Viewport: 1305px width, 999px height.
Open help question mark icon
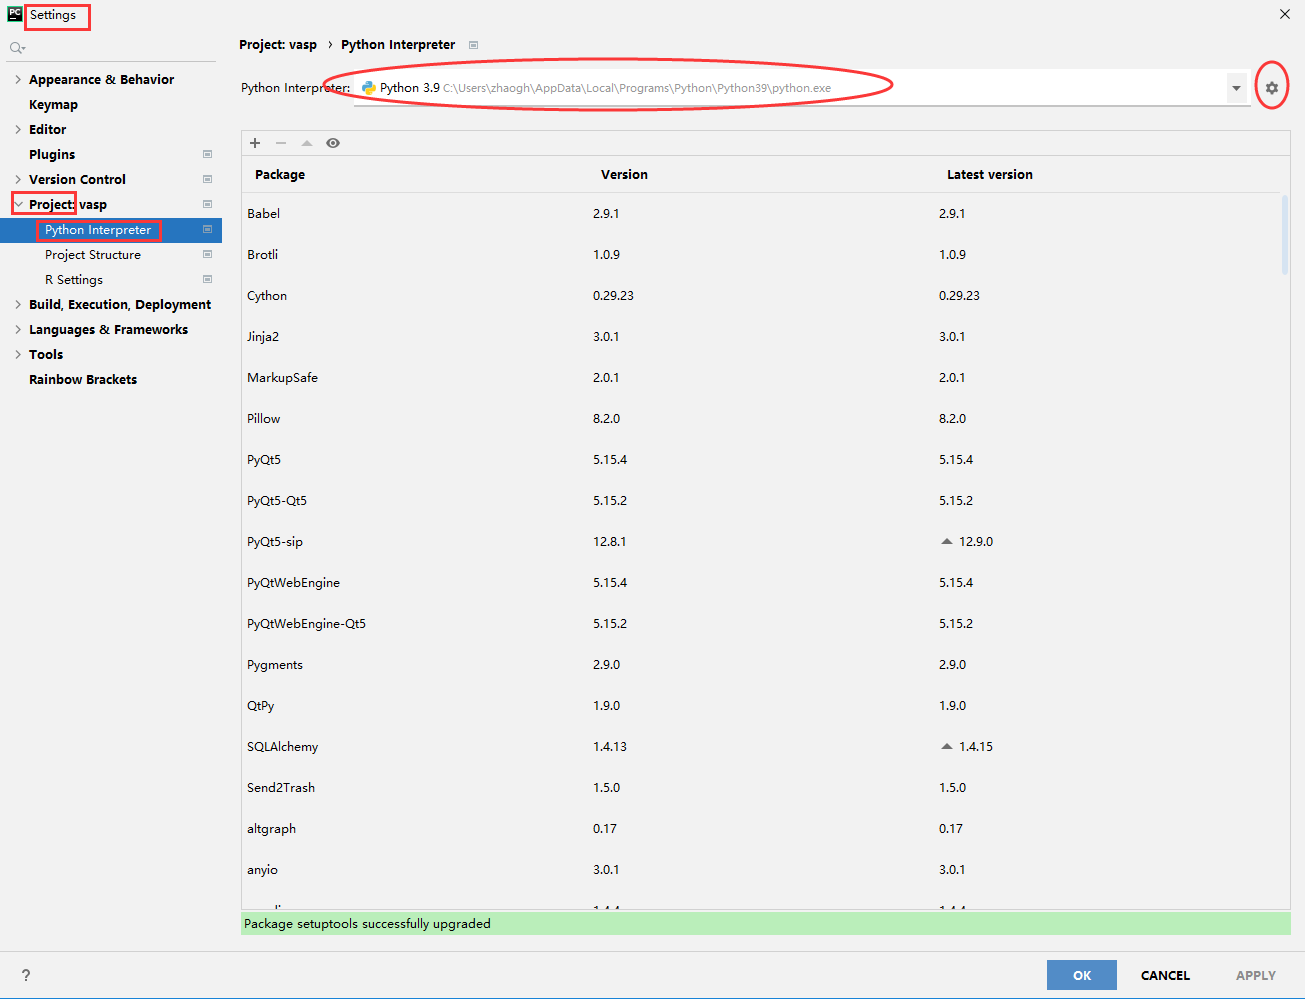click(26, 975)
